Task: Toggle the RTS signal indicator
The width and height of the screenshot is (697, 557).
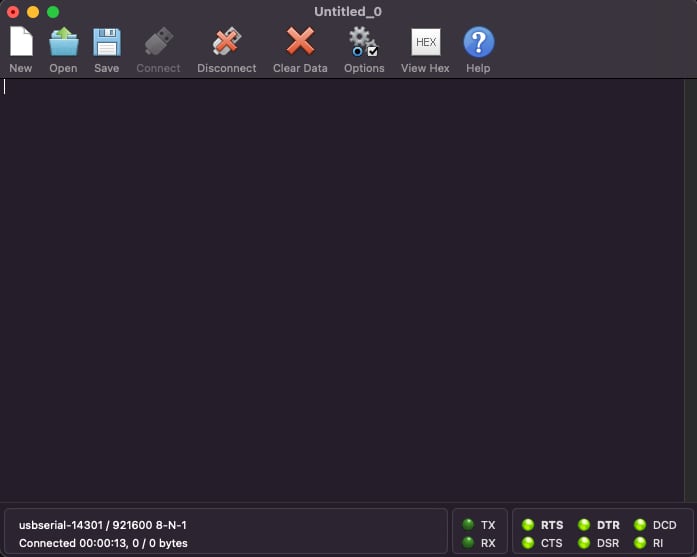Action: click(528, 525)
